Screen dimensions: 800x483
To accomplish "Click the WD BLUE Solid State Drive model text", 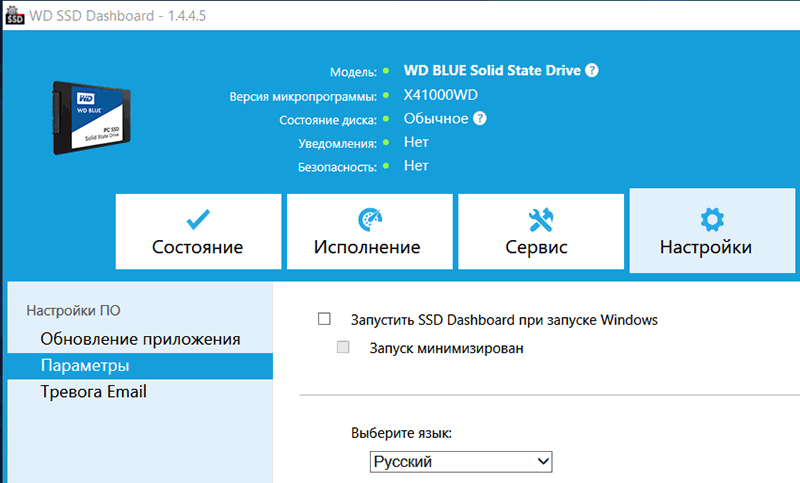I will click(492, 70).
